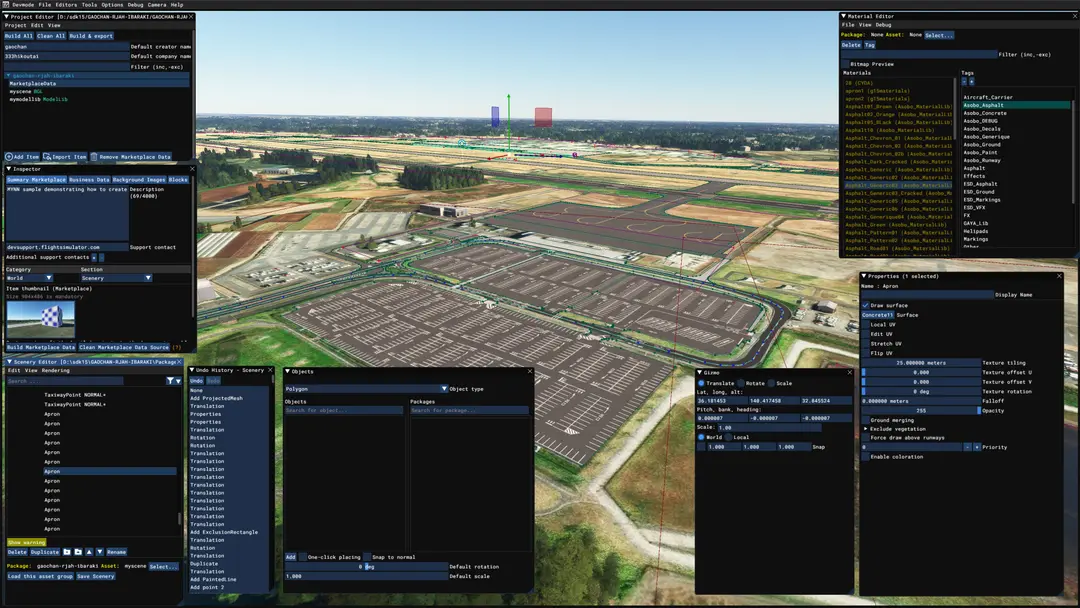Image resolution: width=1080 pixels, height=608 pixels.
Task: Close the Project Editor window
Action: point(191,17)
